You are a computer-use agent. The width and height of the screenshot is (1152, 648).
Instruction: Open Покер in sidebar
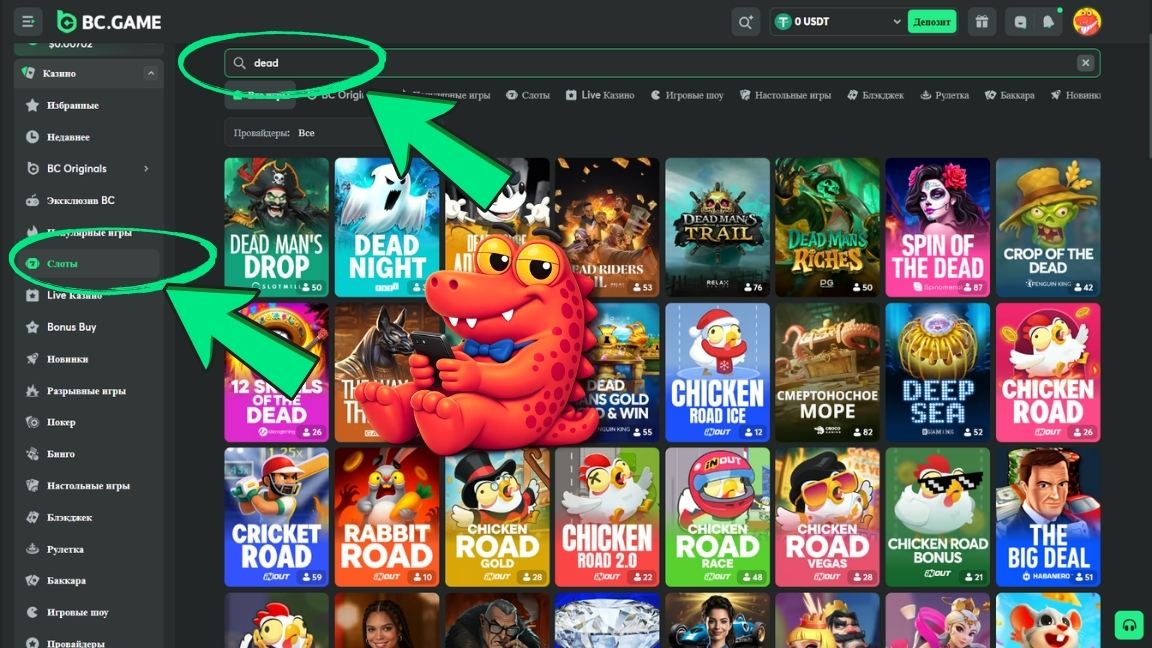click(87, 422)
